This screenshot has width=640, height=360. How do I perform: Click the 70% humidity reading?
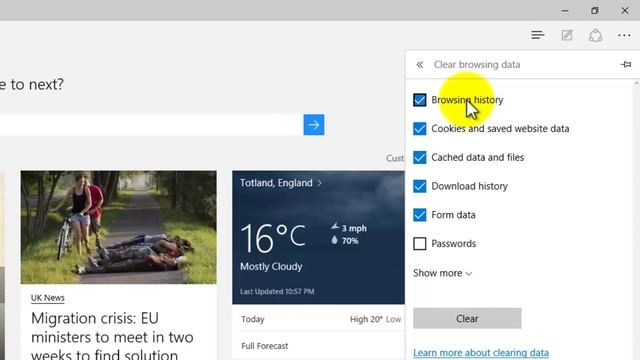coord(350,241)
